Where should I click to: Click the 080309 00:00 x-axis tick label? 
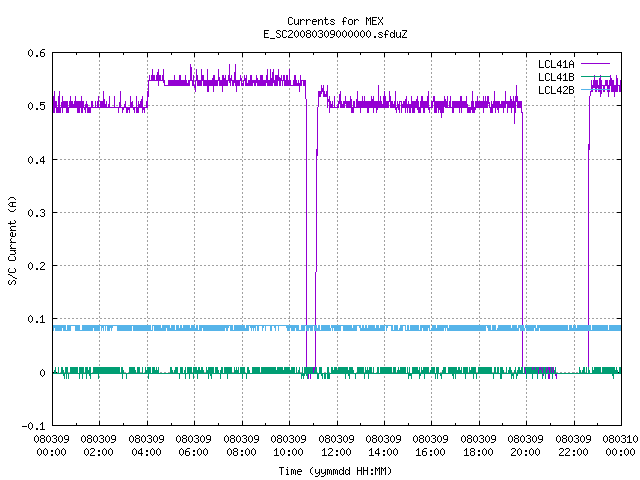click(x=51, y=445)
